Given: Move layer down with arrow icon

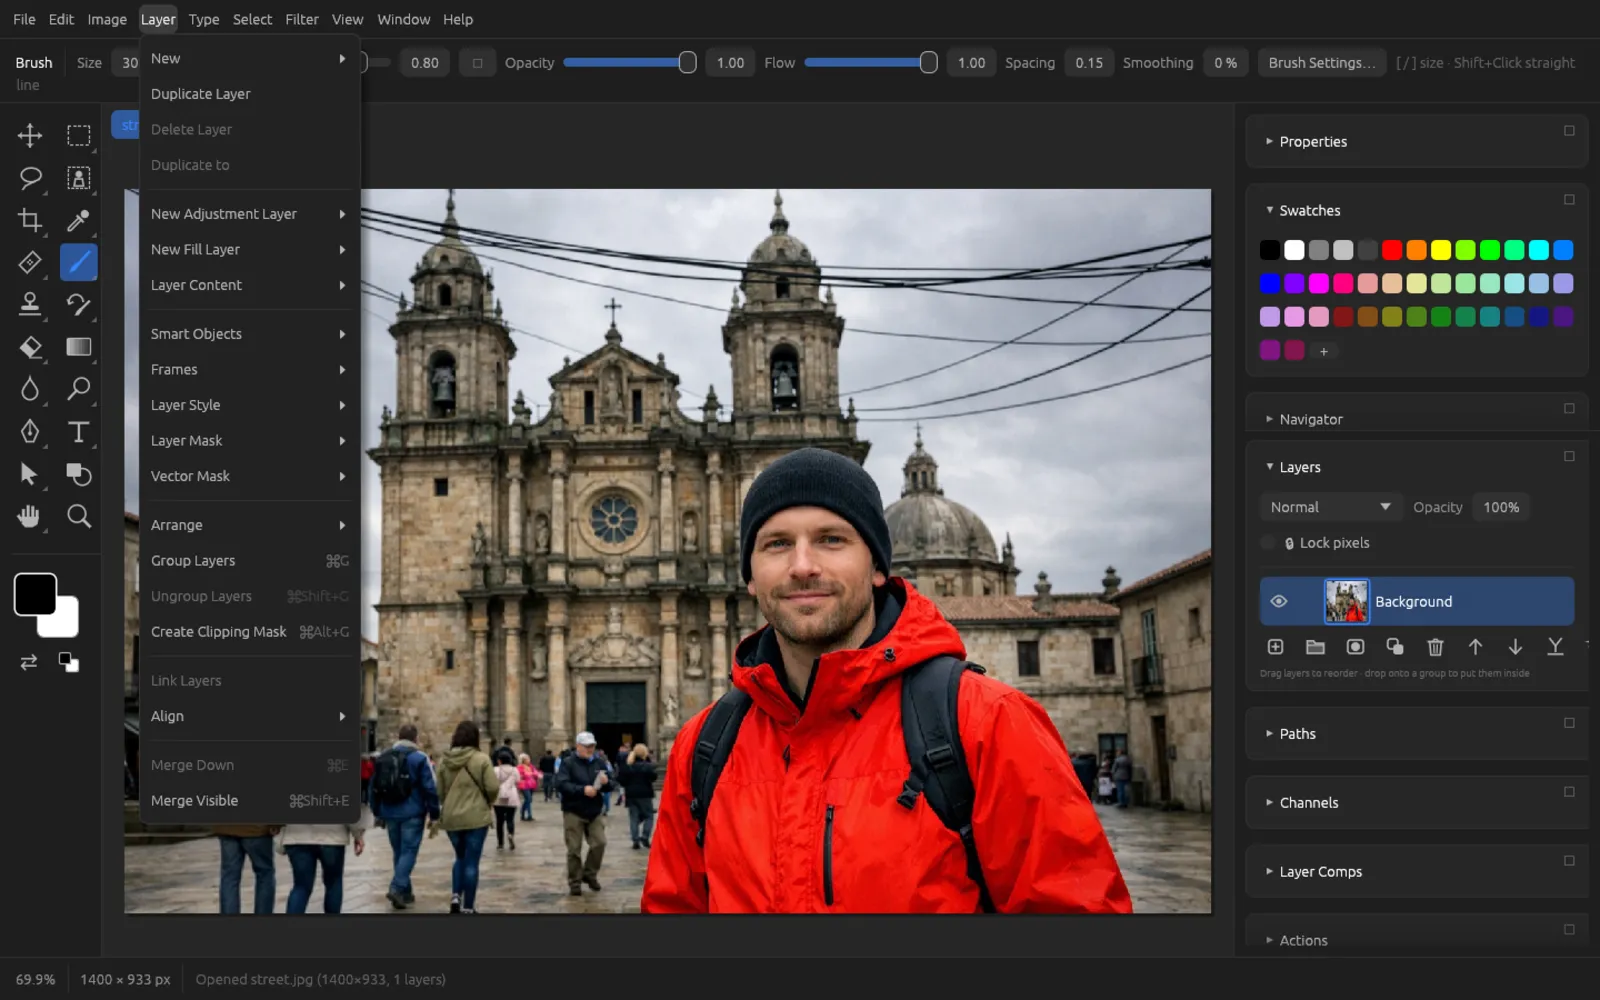Looking at the screenshot, I should tap(1515, 647).
